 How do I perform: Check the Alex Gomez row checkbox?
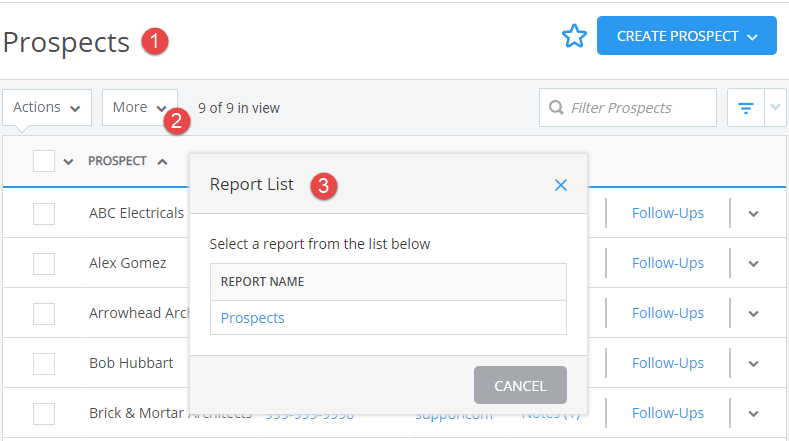tap(44, 263)
